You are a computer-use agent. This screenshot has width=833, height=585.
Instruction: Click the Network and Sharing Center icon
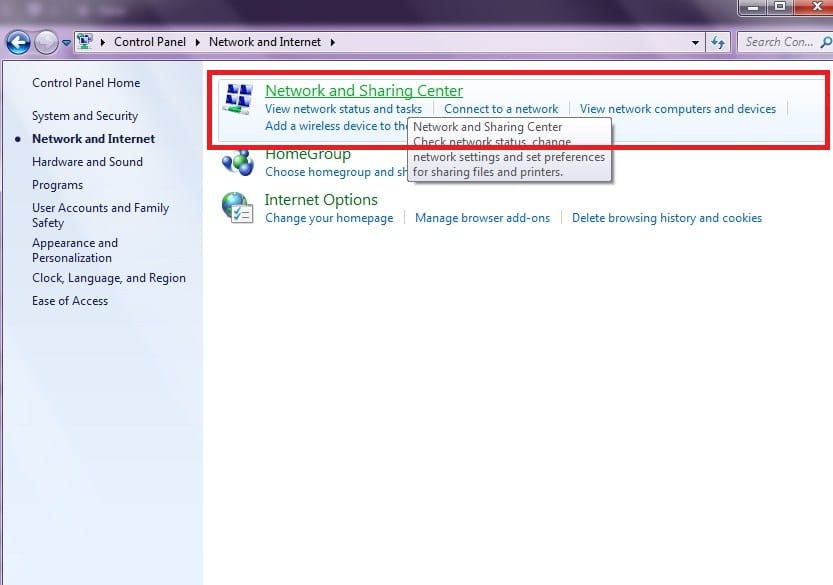pyautogui.click(x=237, y=99)
